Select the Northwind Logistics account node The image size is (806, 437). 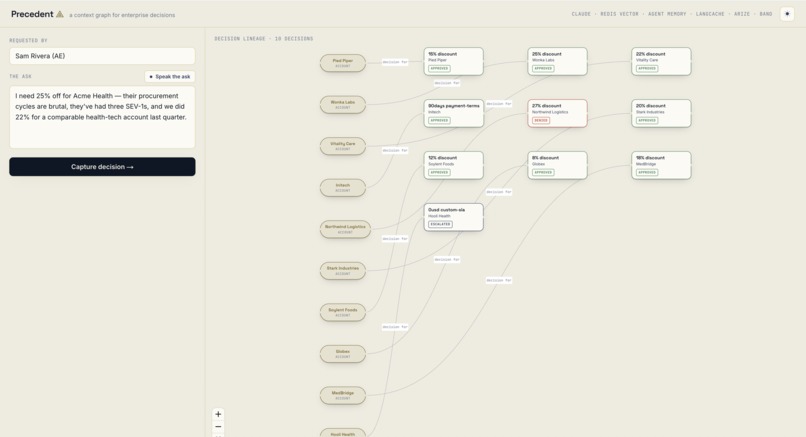click(345, 229)
